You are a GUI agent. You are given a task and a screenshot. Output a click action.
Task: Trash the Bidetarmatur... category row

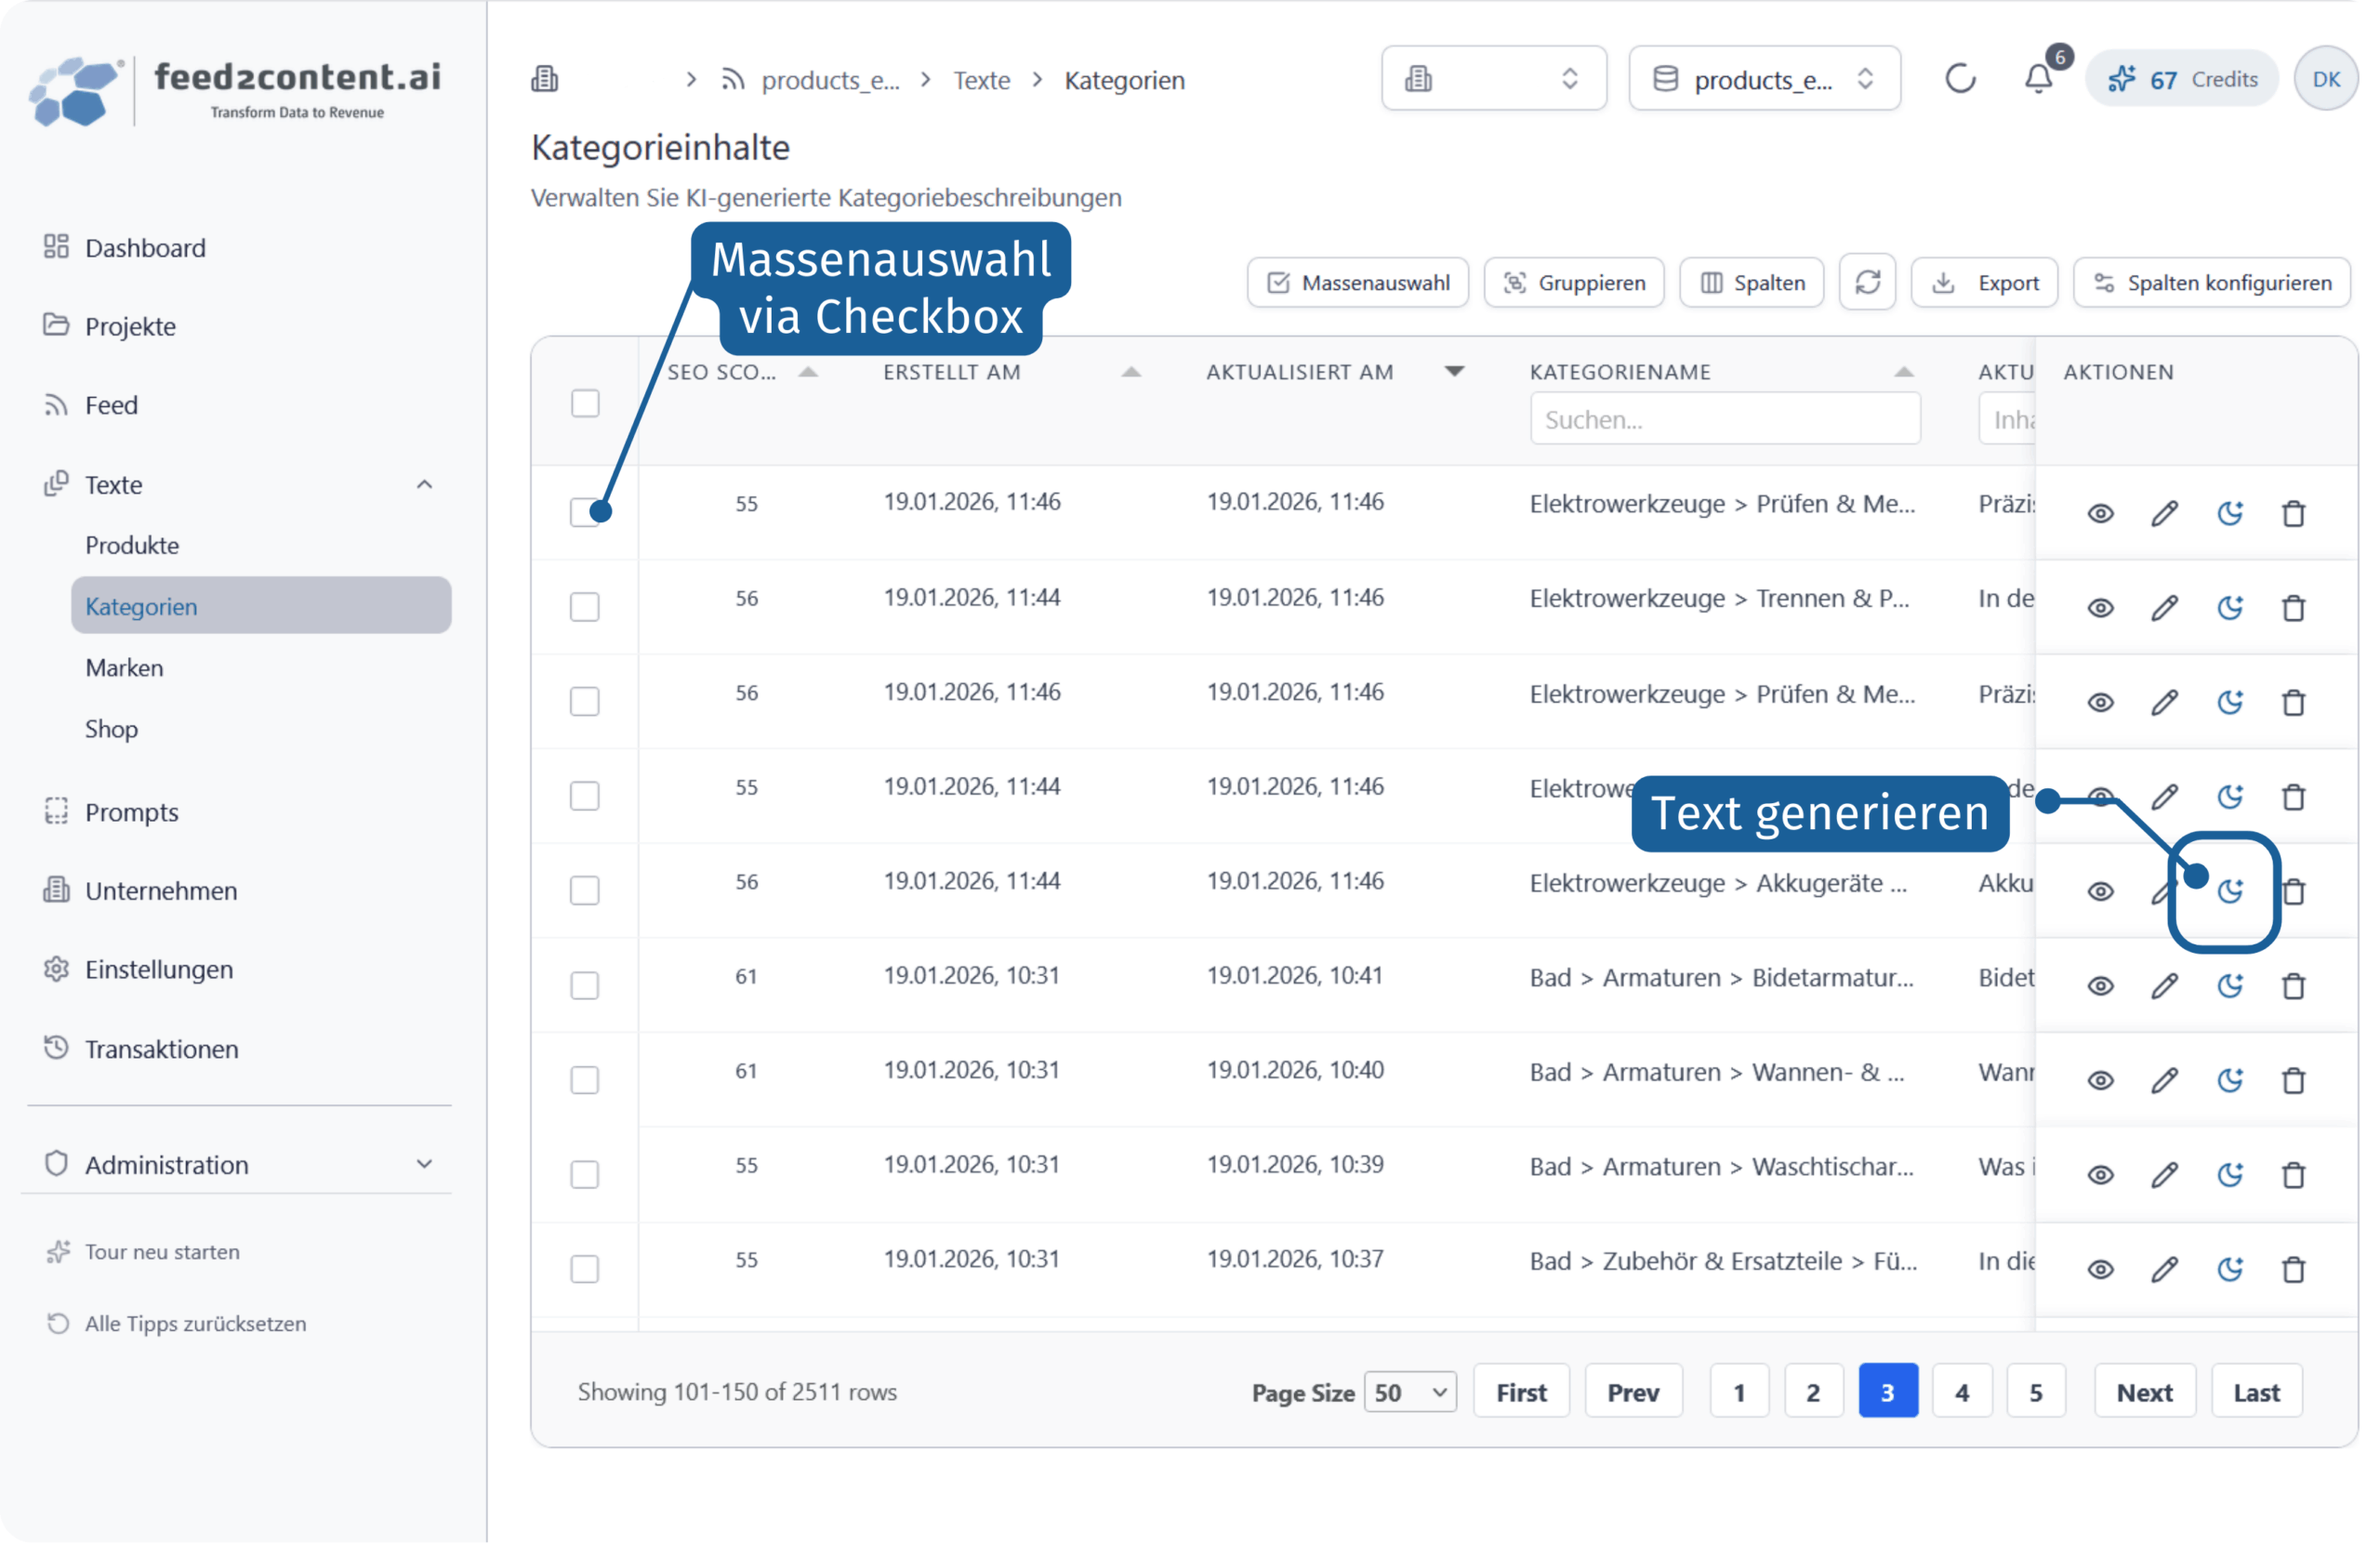pyautogui.click(x=2293, y=986)
